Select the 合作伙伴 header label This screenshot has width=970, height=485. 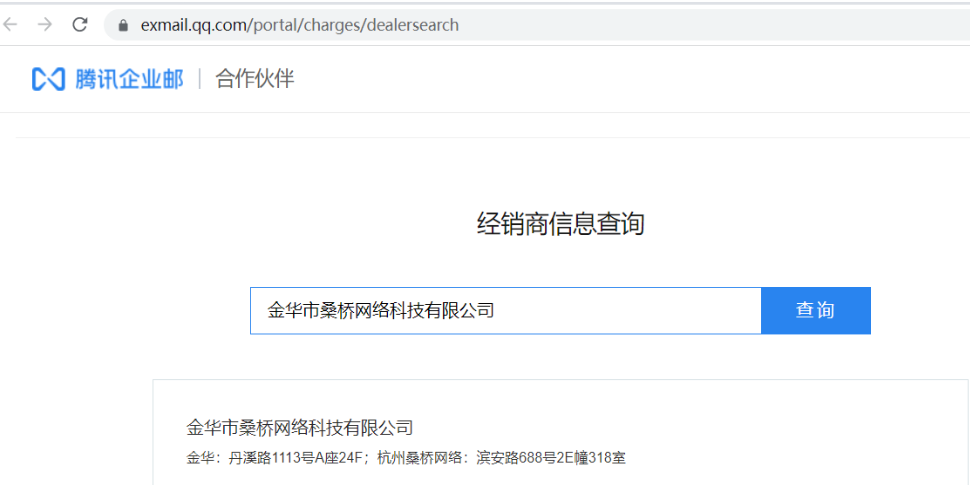tap(255, 79)
